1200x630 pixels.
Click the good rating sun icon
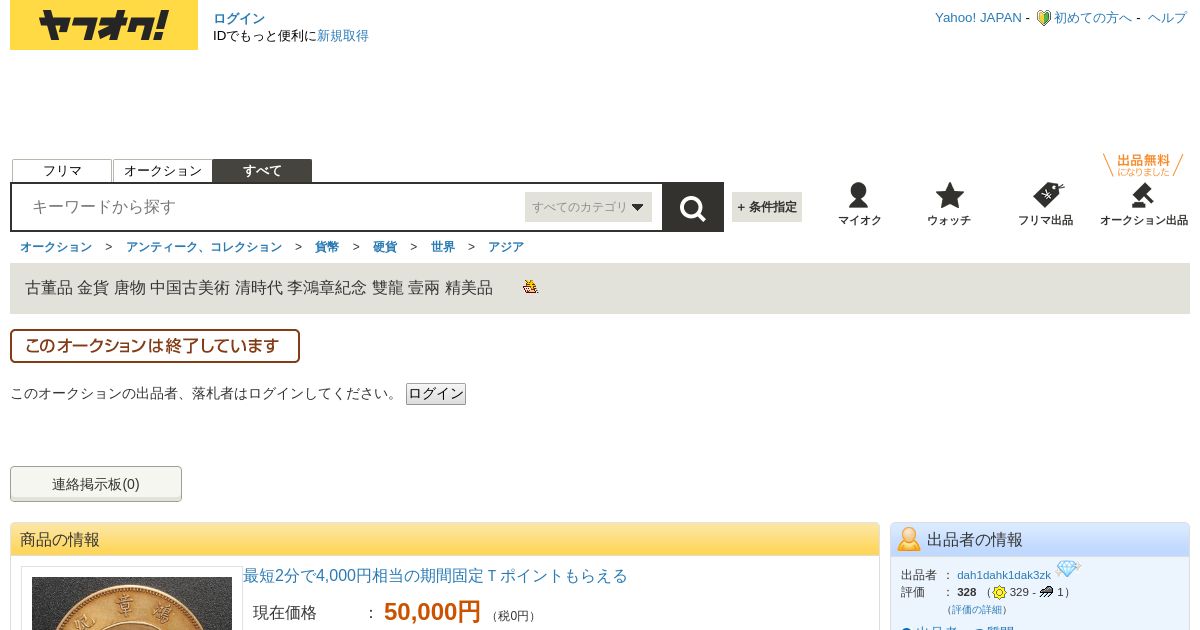pyautogui.click(x=999, y=592)
